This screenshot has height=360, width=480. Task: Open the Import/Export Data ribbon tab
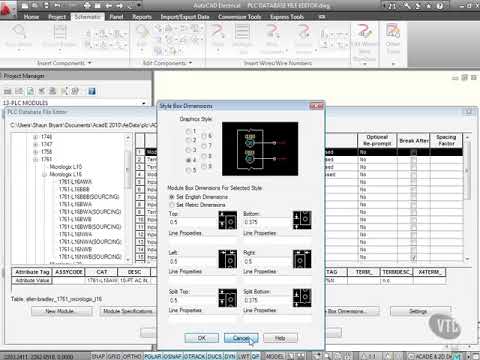(185, 17)
